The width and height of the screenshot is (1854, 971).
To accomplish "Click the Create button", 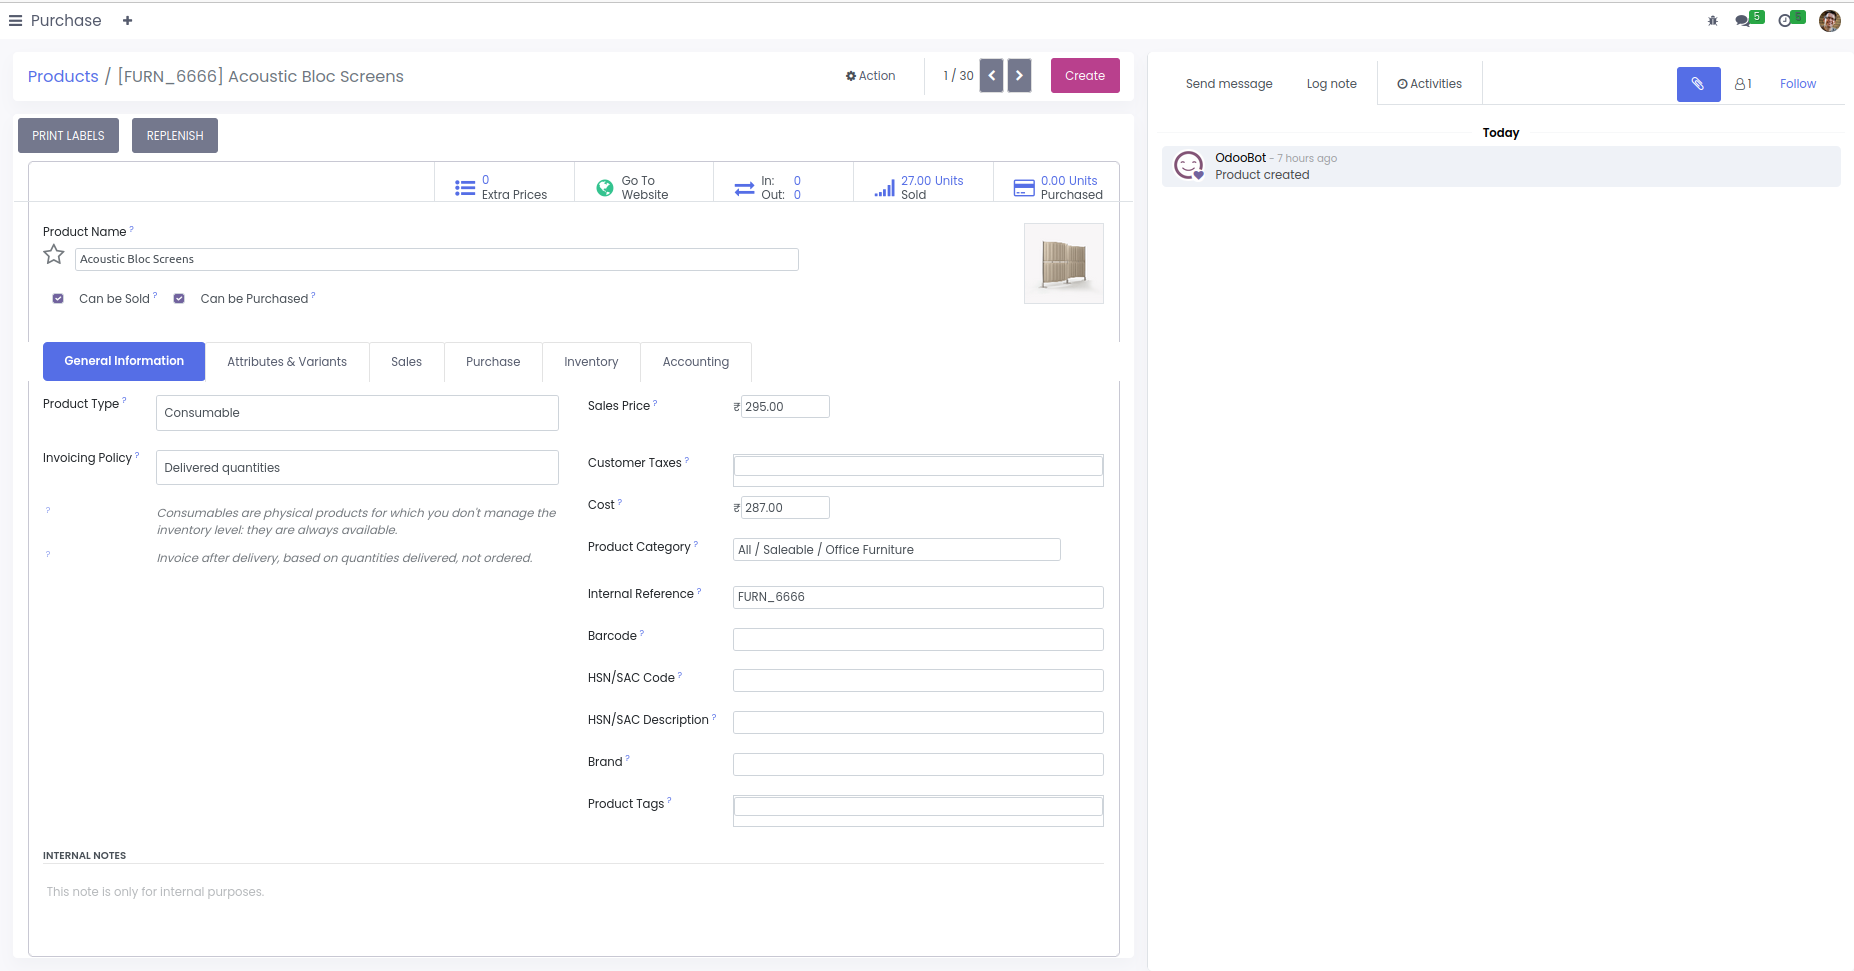I will (1085, 76).
